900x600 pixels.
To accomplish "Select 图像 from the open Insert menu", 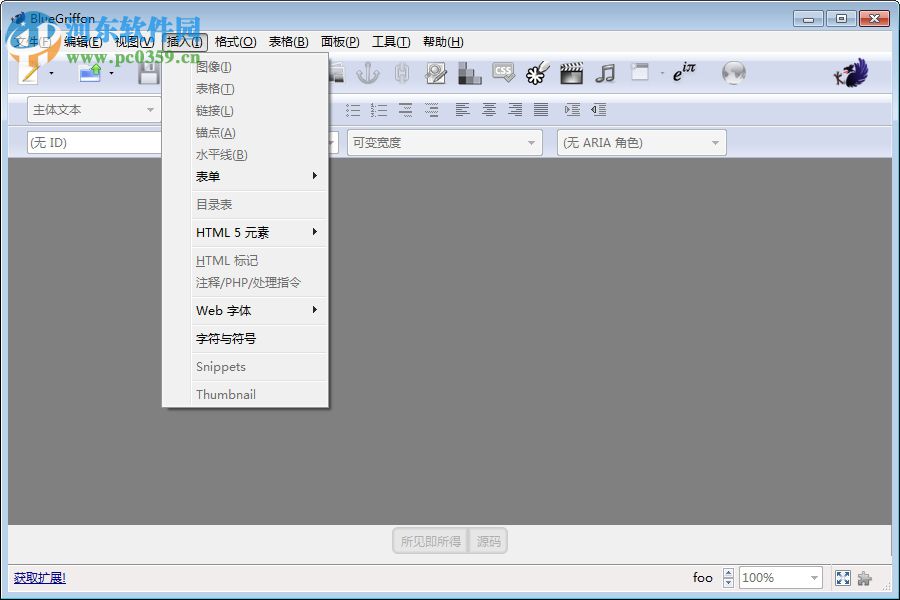I will [214, 66].
